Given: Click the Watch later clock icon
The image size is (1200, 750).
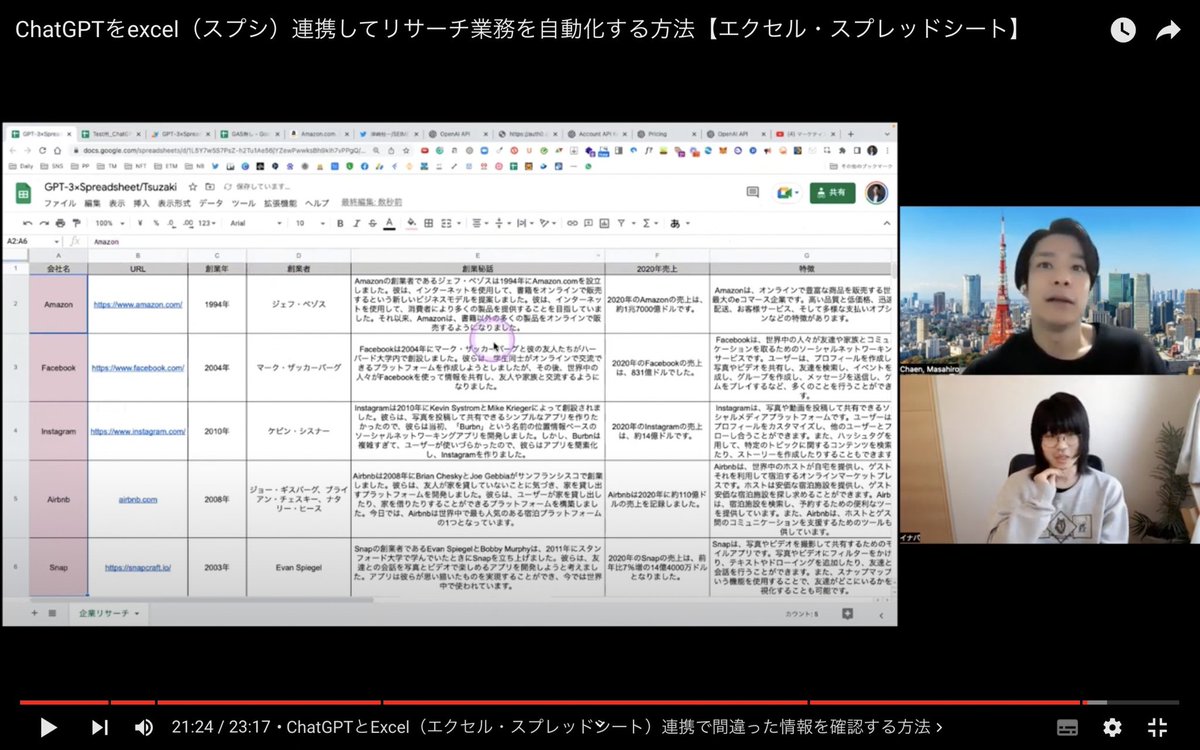Looking at the screenshot, I should (x=1123, y=31).
